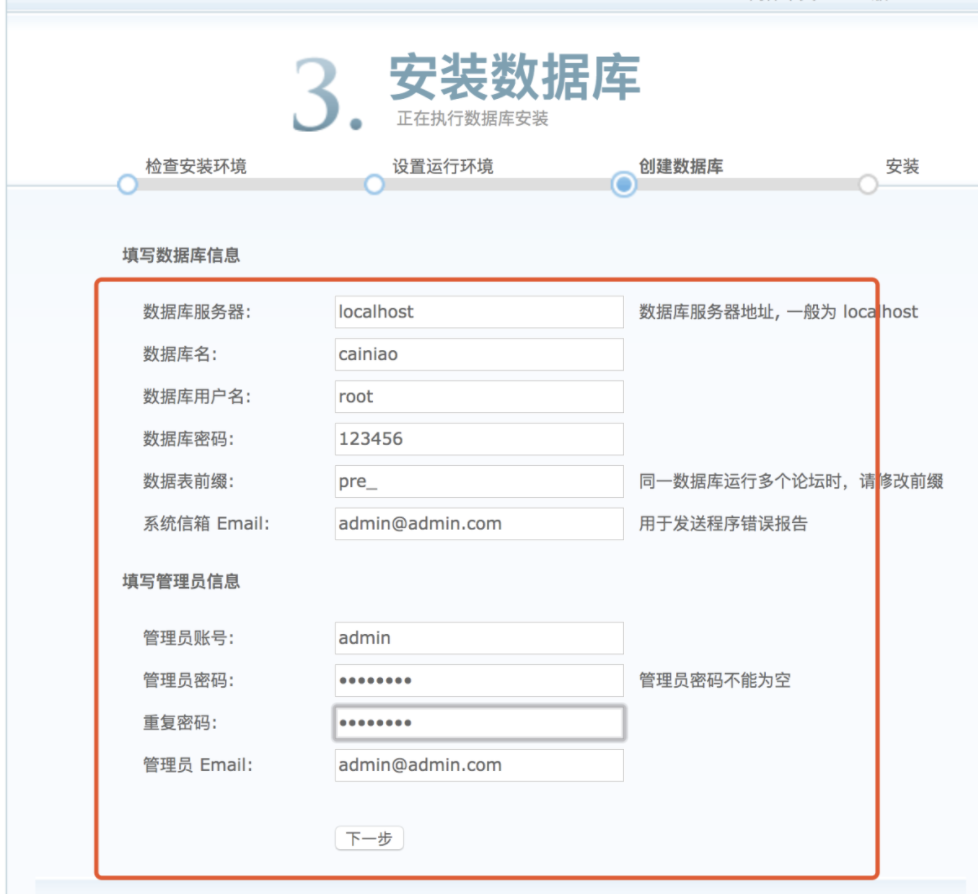The image size is (978, 894).
Task: Click the 管理员 Email: field label
Action: [198, 765]
